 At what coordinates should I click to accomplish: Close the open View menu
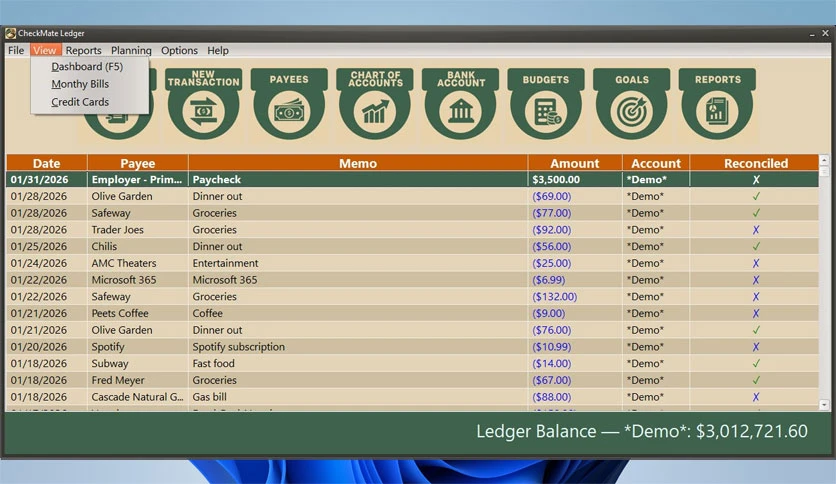point(44,50)
